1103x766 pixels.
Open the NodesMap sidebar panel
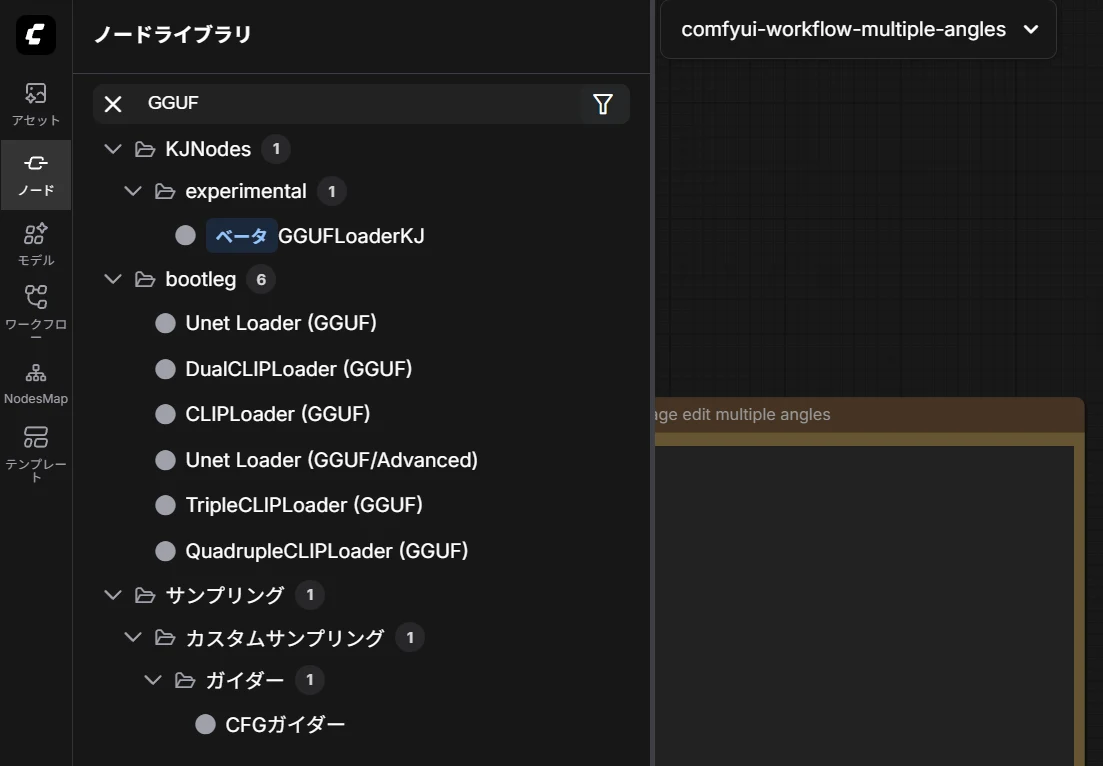36,384
